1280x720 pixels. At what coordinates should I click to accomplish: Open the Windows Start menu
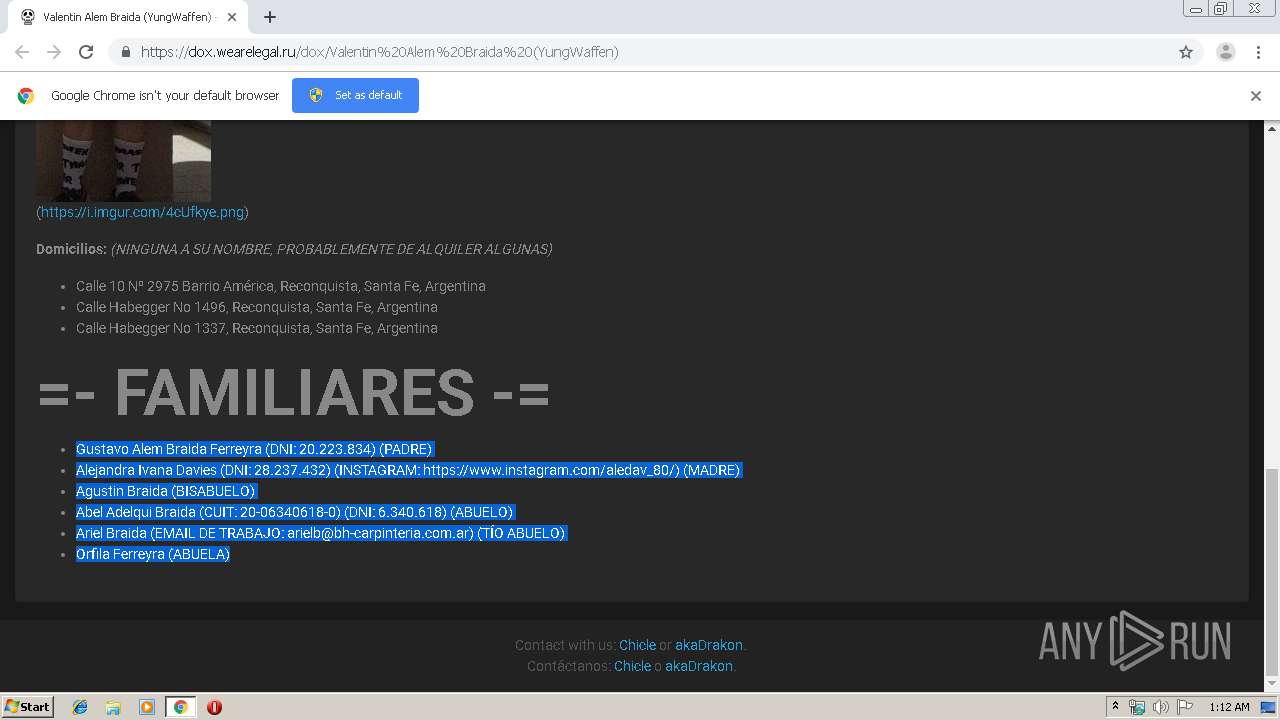tap(28, 706)
